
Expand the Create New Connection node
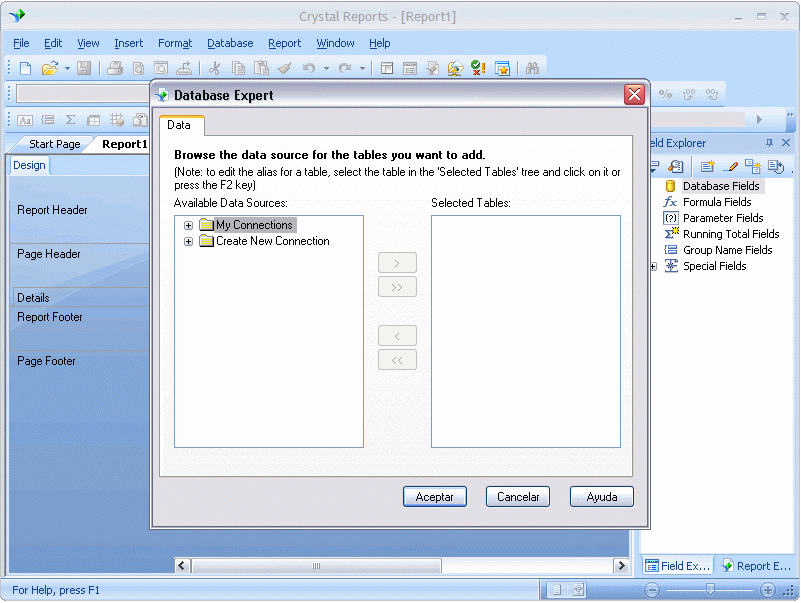coord(189,241)
